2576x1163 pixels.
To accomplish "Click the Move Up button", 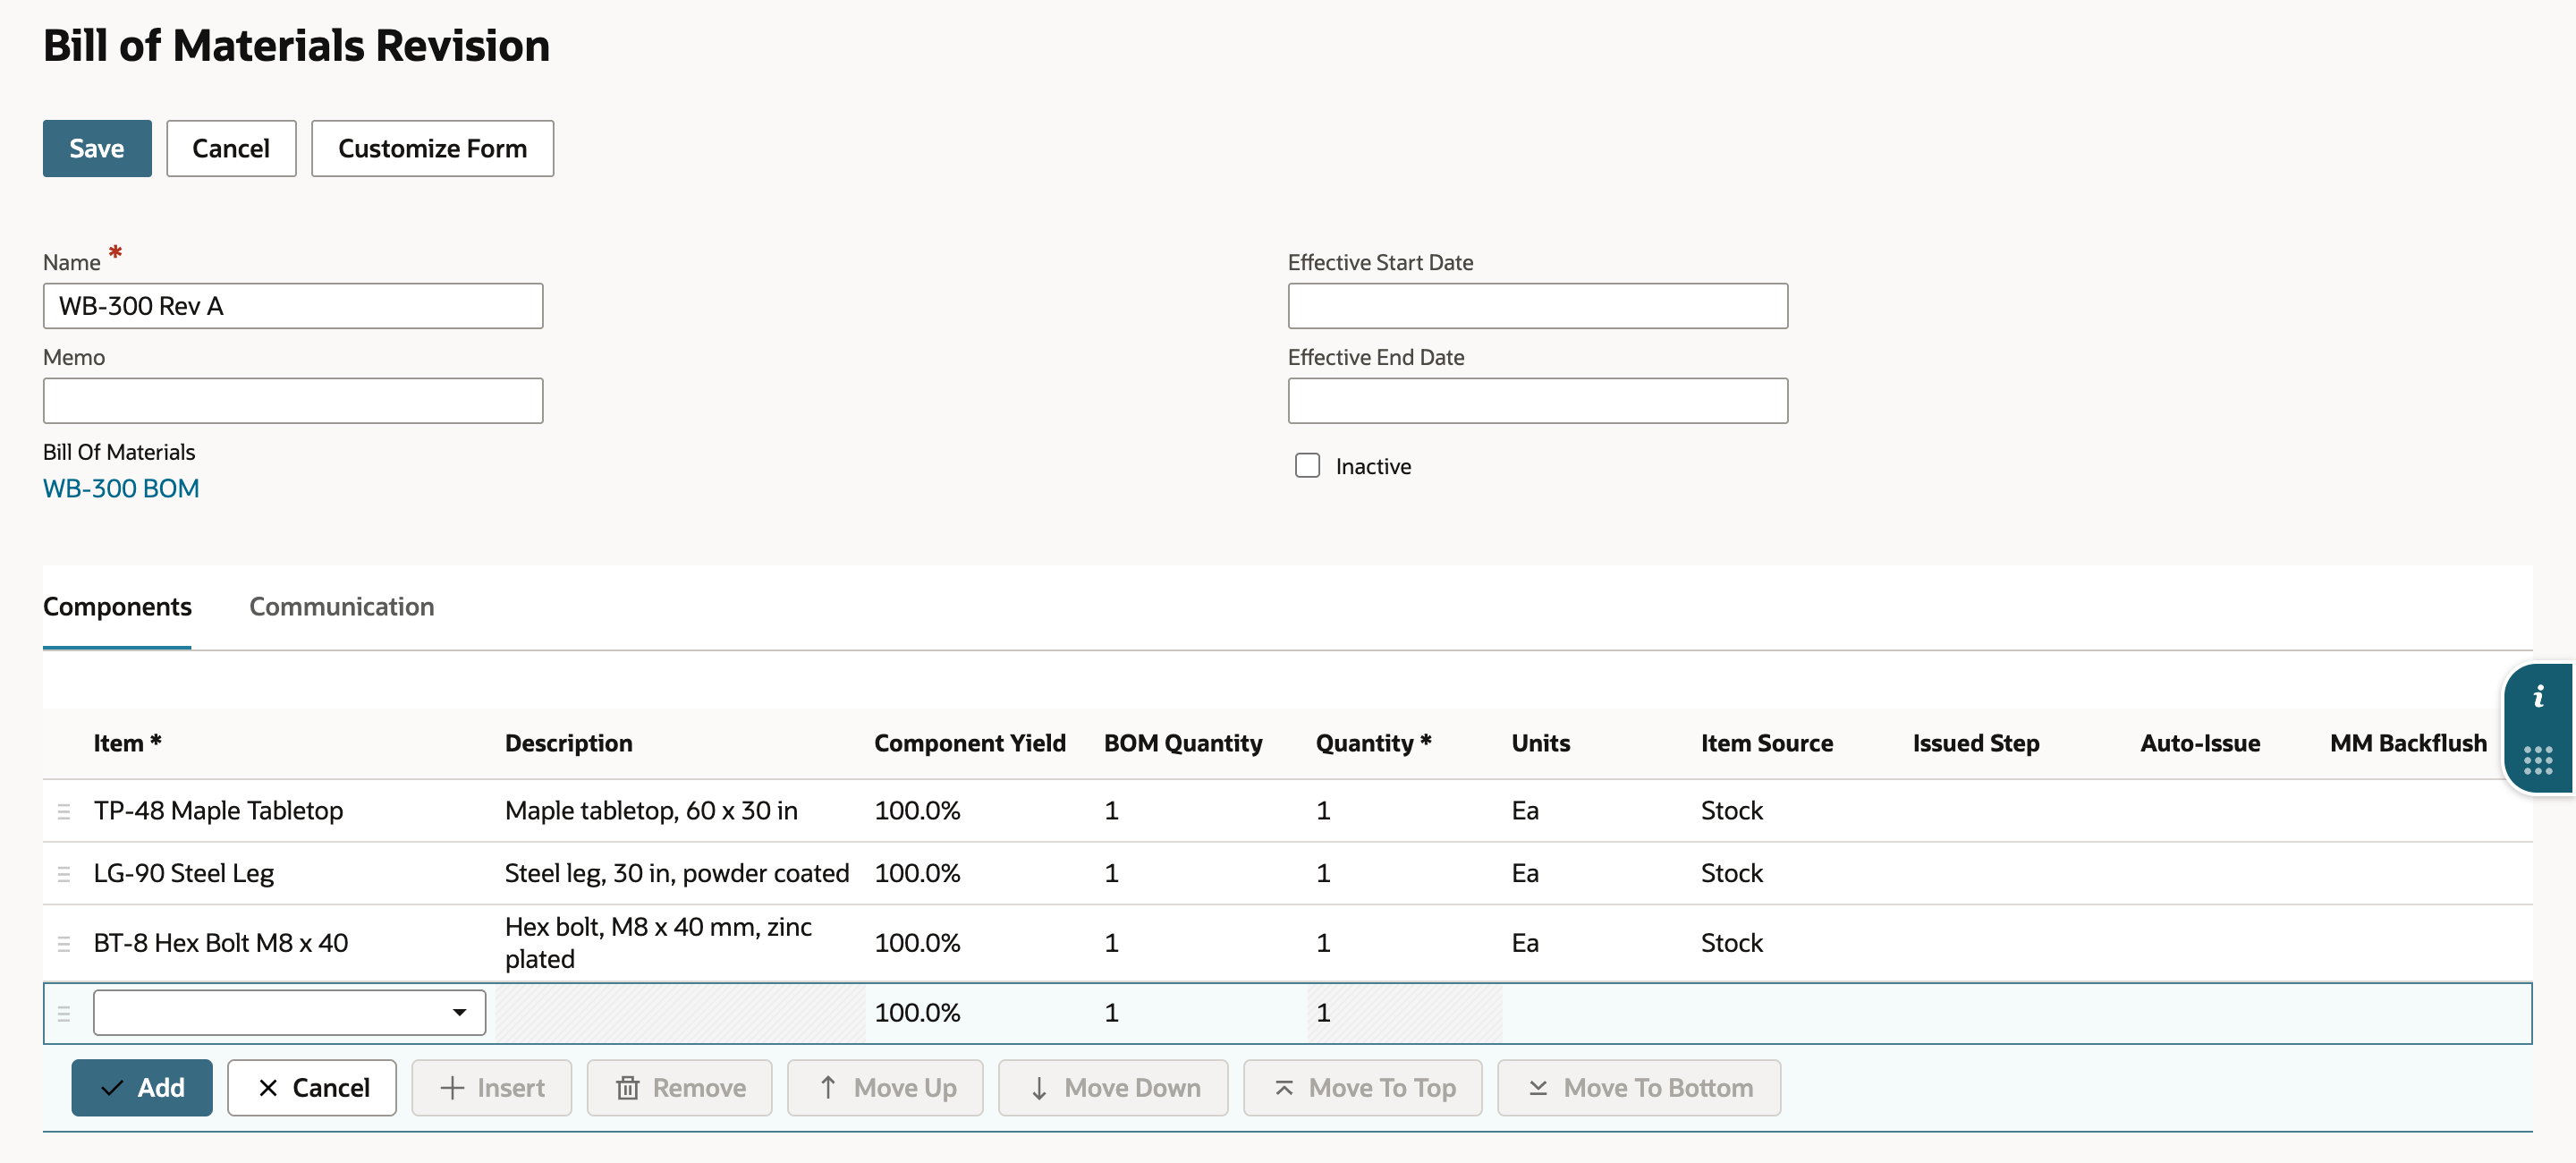I will click(885, 1088).
